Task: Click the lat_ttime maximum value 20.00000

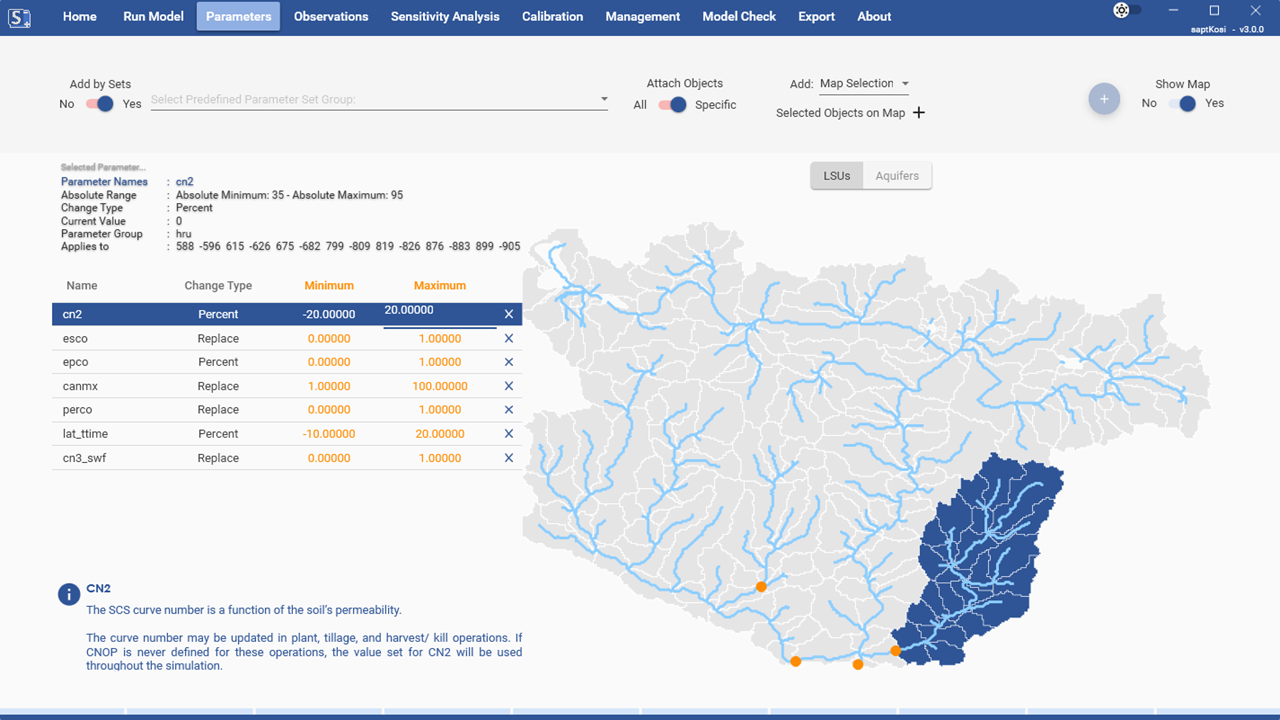Action: [x=440, y=434]
